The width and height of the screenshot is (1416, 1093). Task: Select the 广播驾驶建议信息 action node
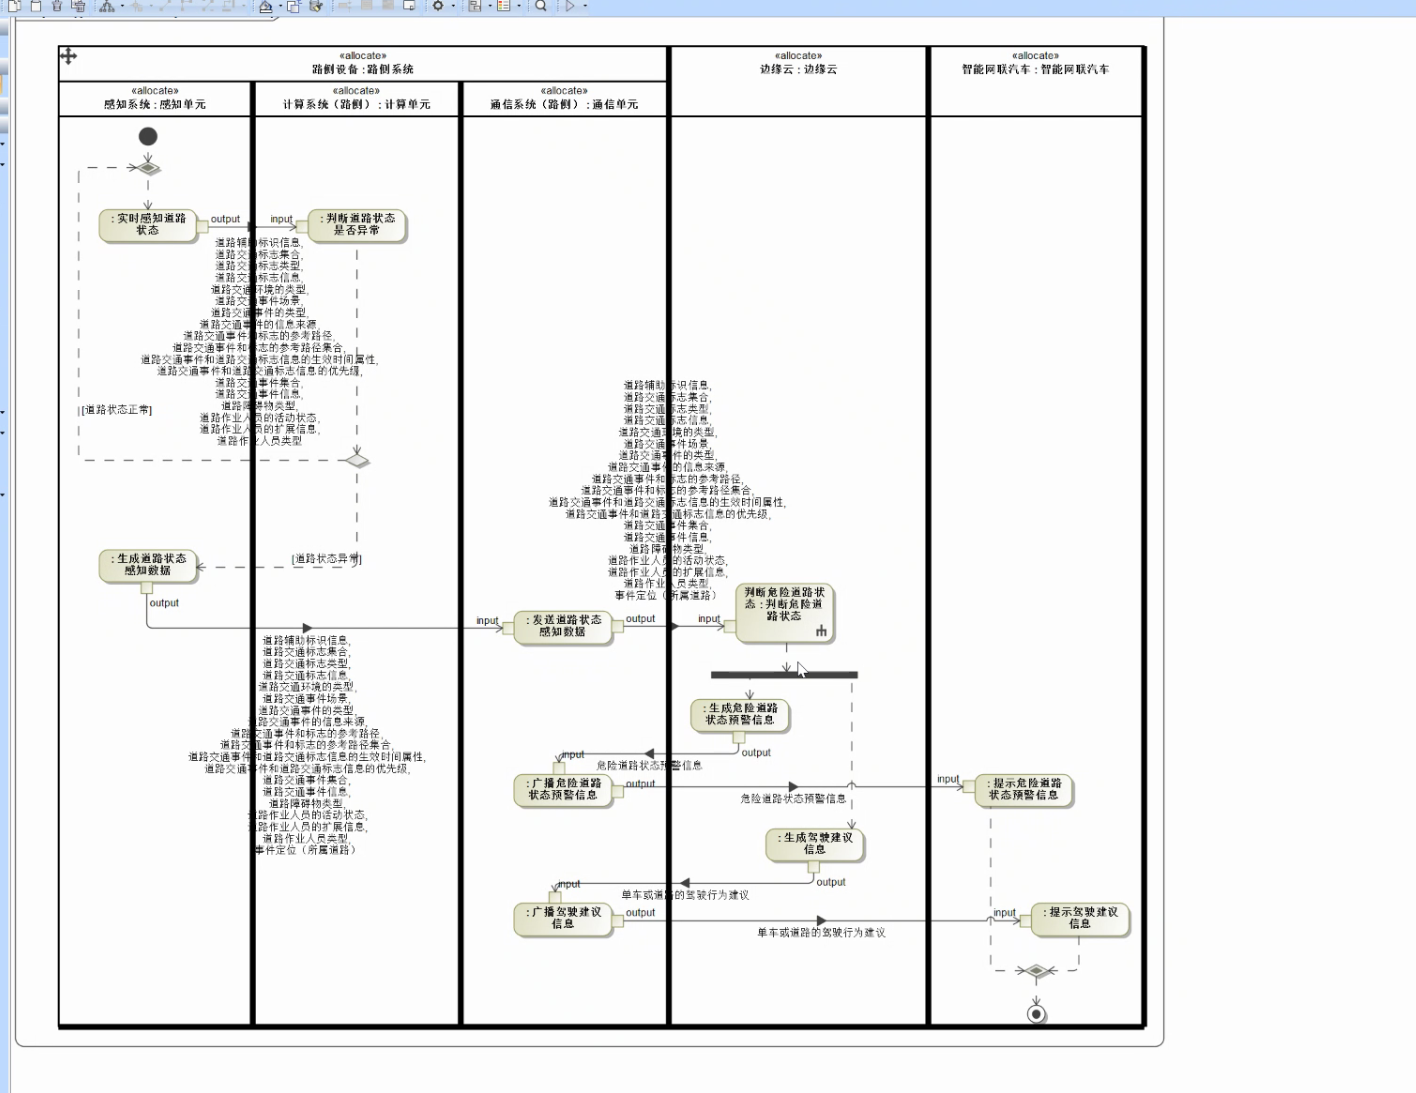562,918
